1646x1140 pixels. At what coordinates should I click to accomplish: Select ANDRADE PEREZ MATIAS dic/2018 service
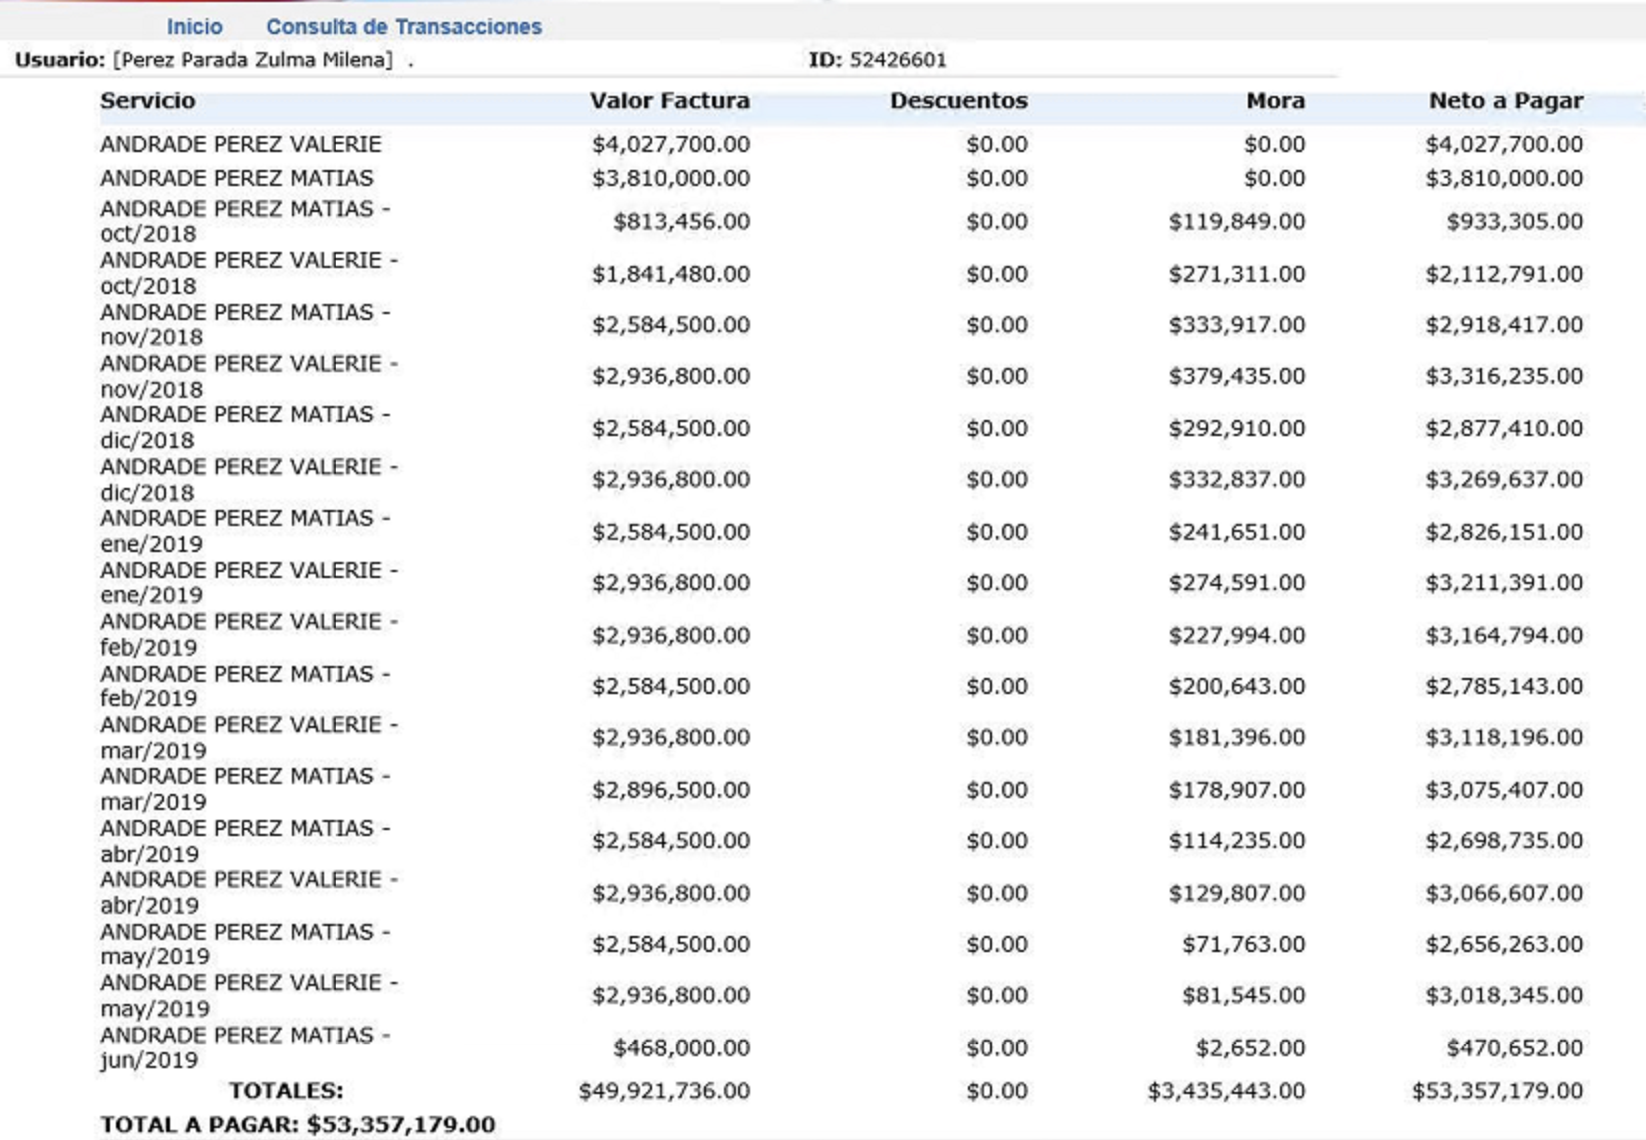[245, 427]
